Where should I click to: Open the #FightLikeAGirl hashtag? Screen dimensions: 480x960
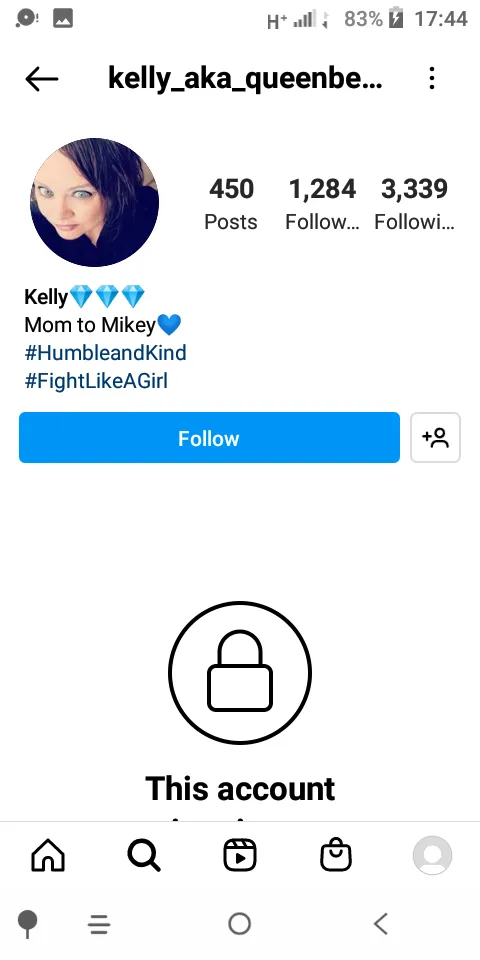tap(96, 381)
